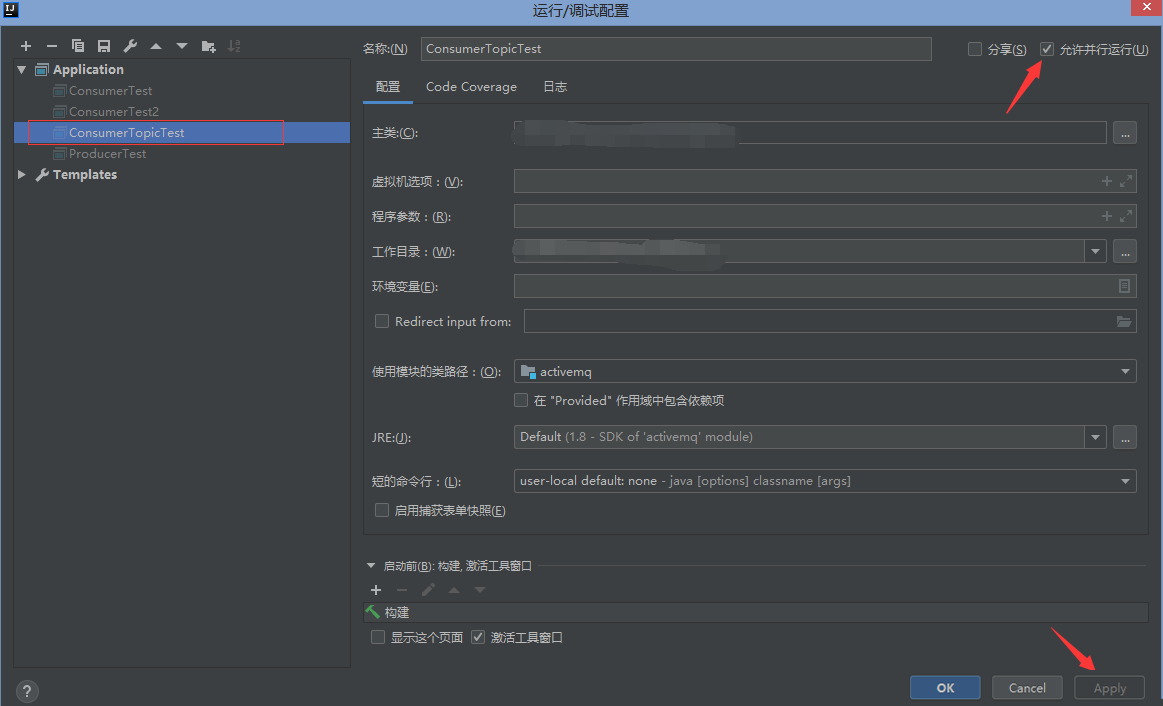The image size is (1163, 706).
Task: Click the copy configuration icon
Action: click(x=78, y=46)
